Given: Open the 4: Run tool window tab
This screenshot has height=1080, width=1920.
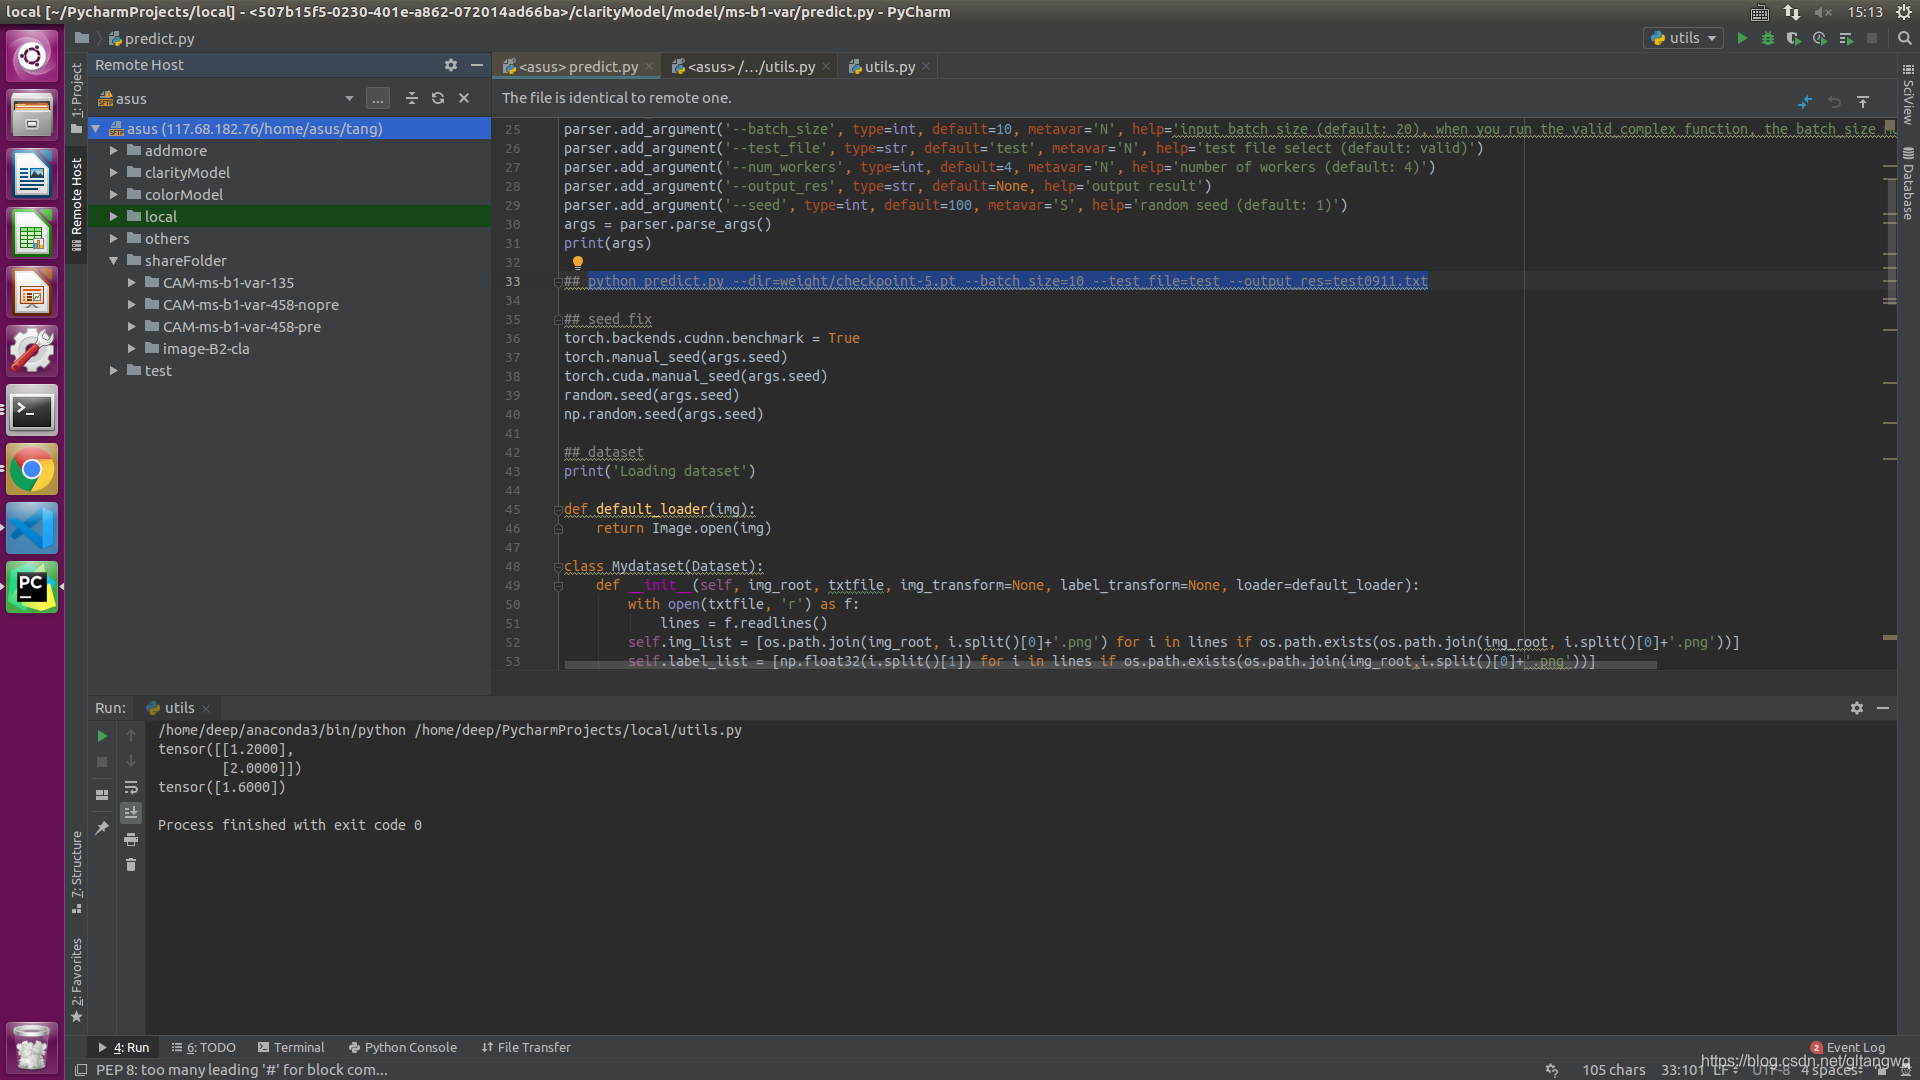Looking at the screenshot, I should [x=124, y=1048].
